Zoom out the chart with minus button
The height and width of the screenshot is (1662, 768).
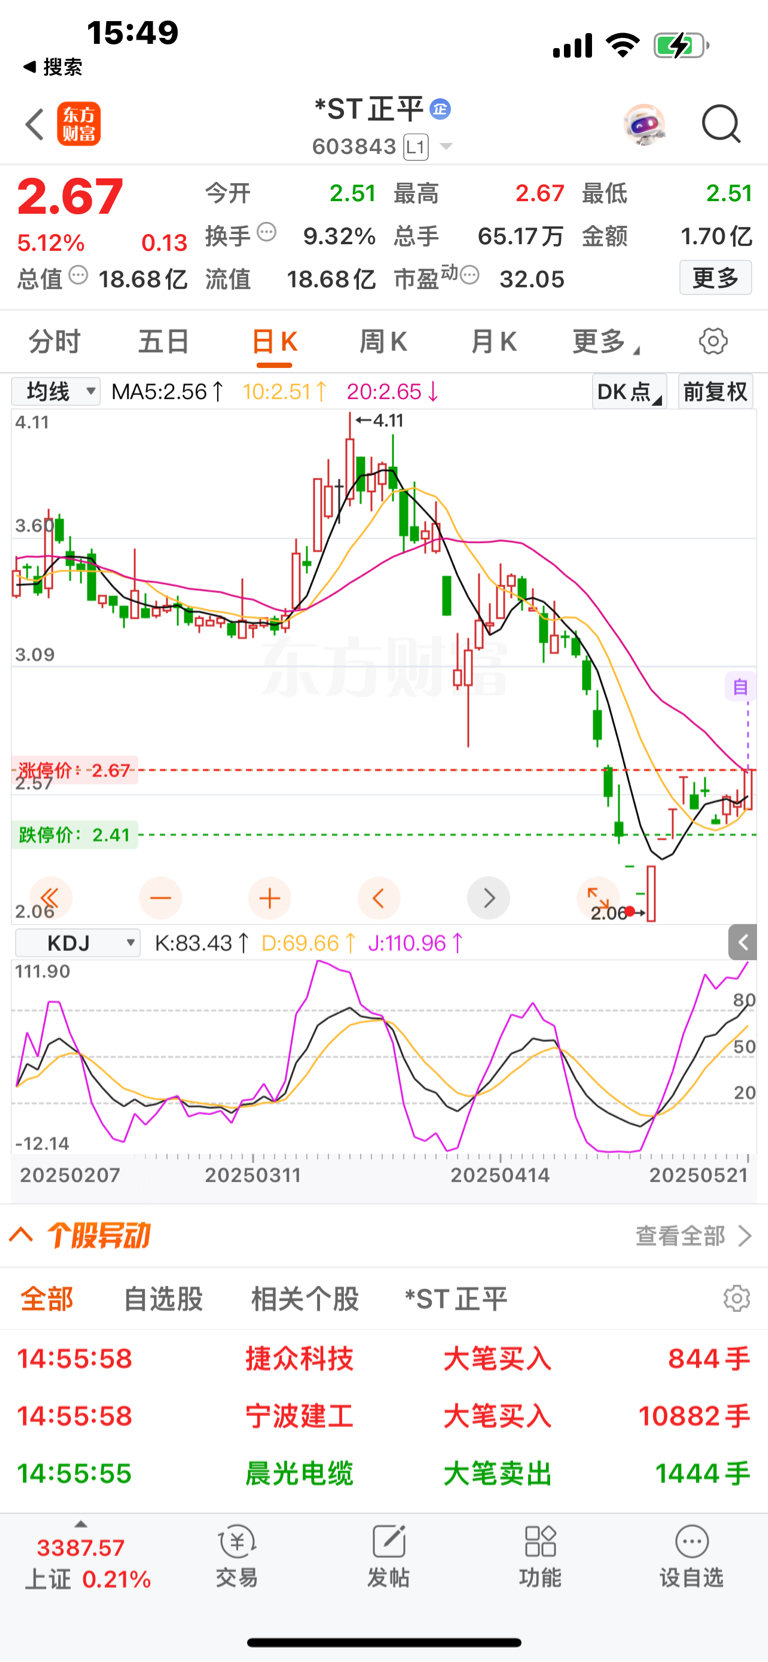coord(160,897)
